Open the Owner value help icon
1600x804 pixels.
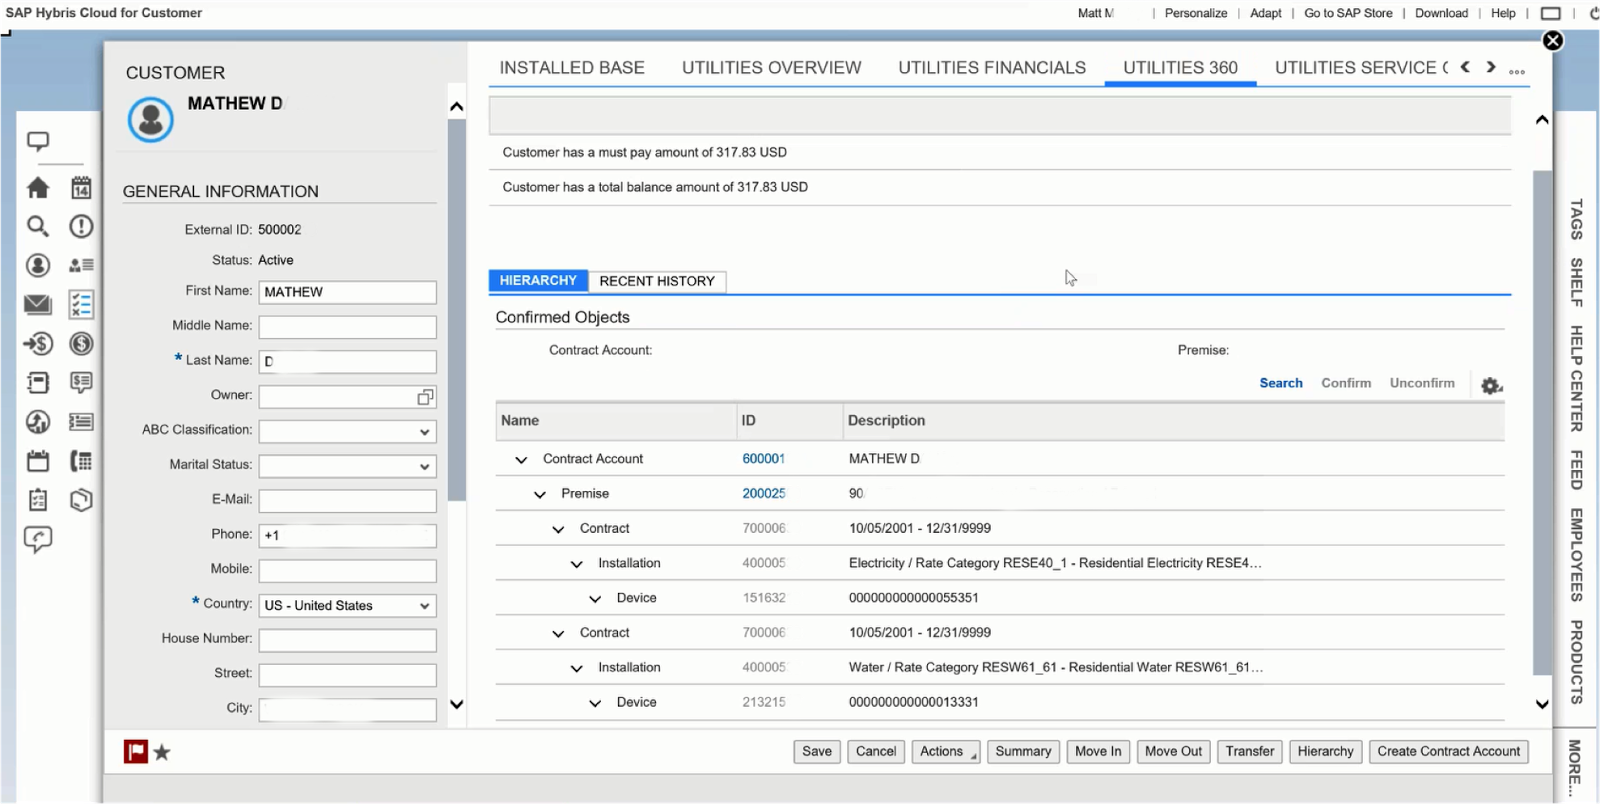pyautogui.click(x=425, y=397)
